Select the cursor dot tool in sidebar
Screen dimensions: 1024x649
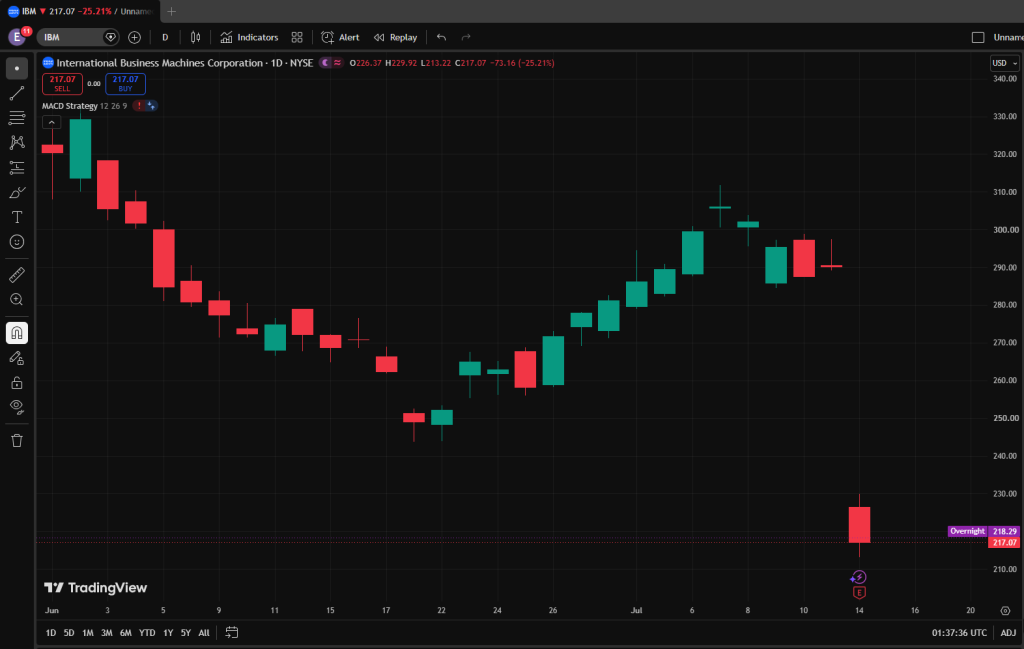[17, 68]
